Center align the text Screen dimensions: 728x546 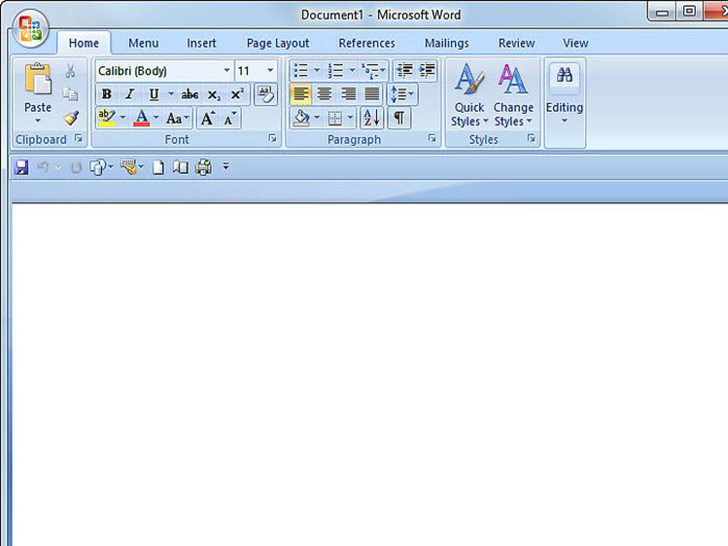pyautogui.click(x=324, y=94)
